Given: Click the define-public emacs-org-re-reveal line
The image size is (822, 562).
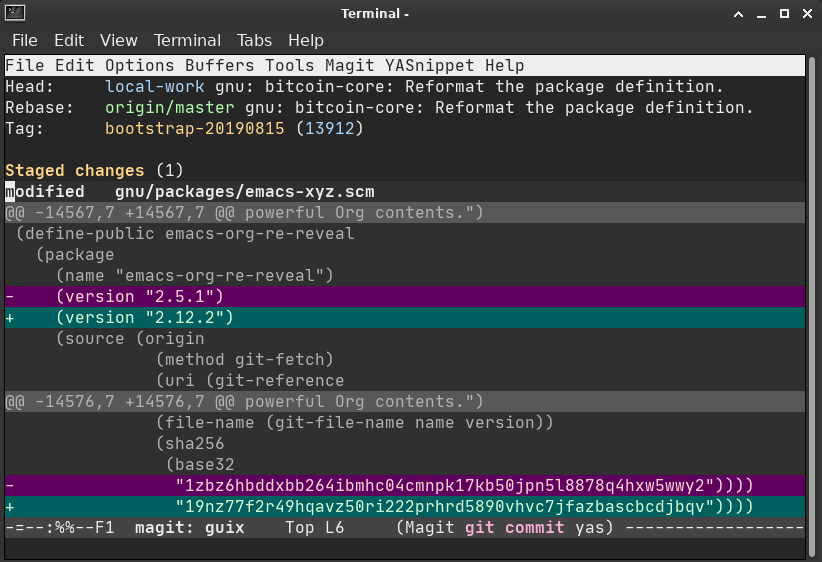Looking at the screenshot, I should pos(185,233).
